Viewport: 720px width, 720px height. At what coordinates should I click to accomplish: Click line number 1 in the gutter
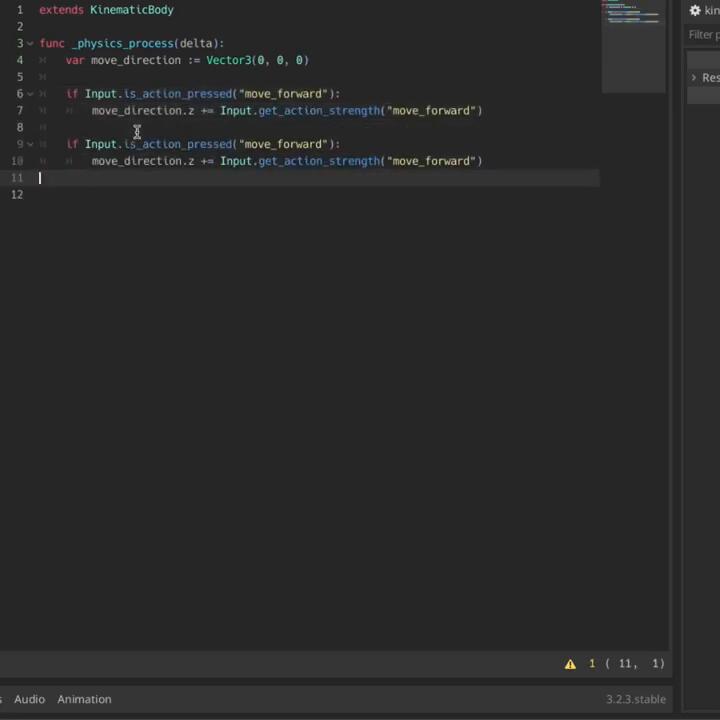pos(19,10)
